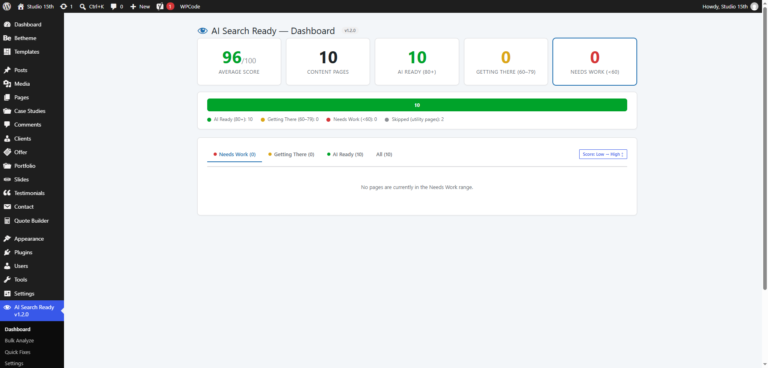Click the Needs Work (<60): 0 legend entry
768x368 pixels.
tap(352, 119)
